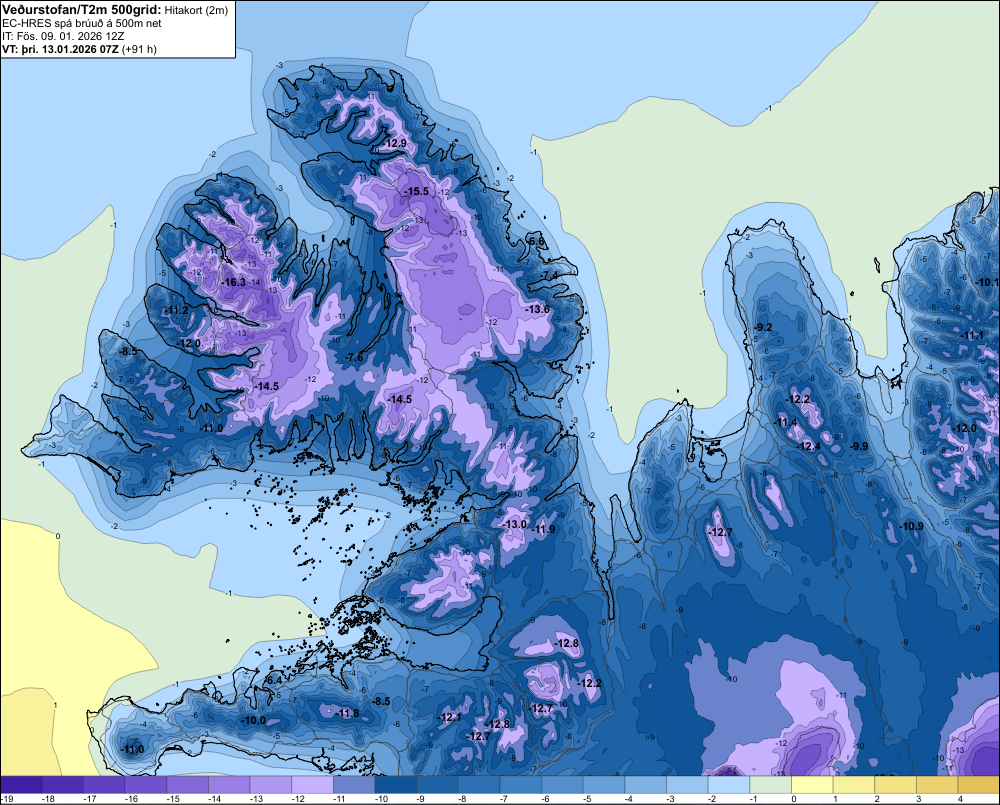Click the -19 legend scale label
Image resolution: width=1000 pixels, height=805 pixels.
click(x=7, y=799)
